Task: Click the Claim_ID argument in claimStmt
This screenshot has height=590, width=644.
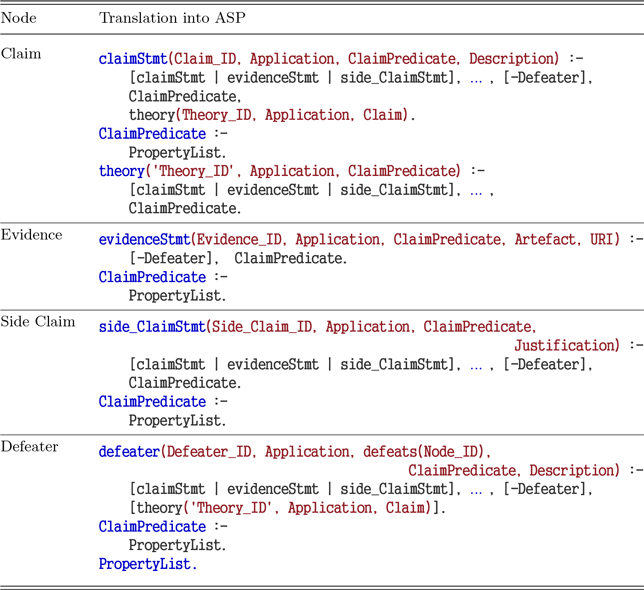Action: [206, 59]
